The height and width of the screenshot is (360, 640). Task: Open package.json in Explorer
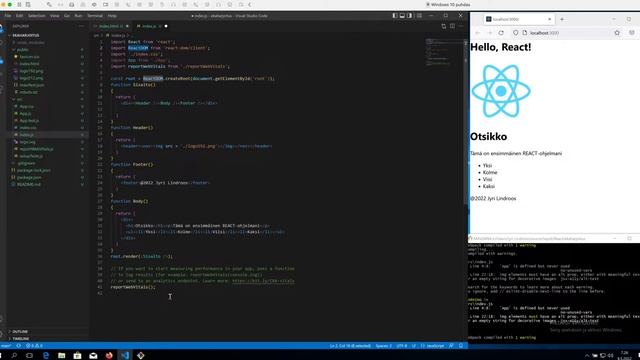29,178
